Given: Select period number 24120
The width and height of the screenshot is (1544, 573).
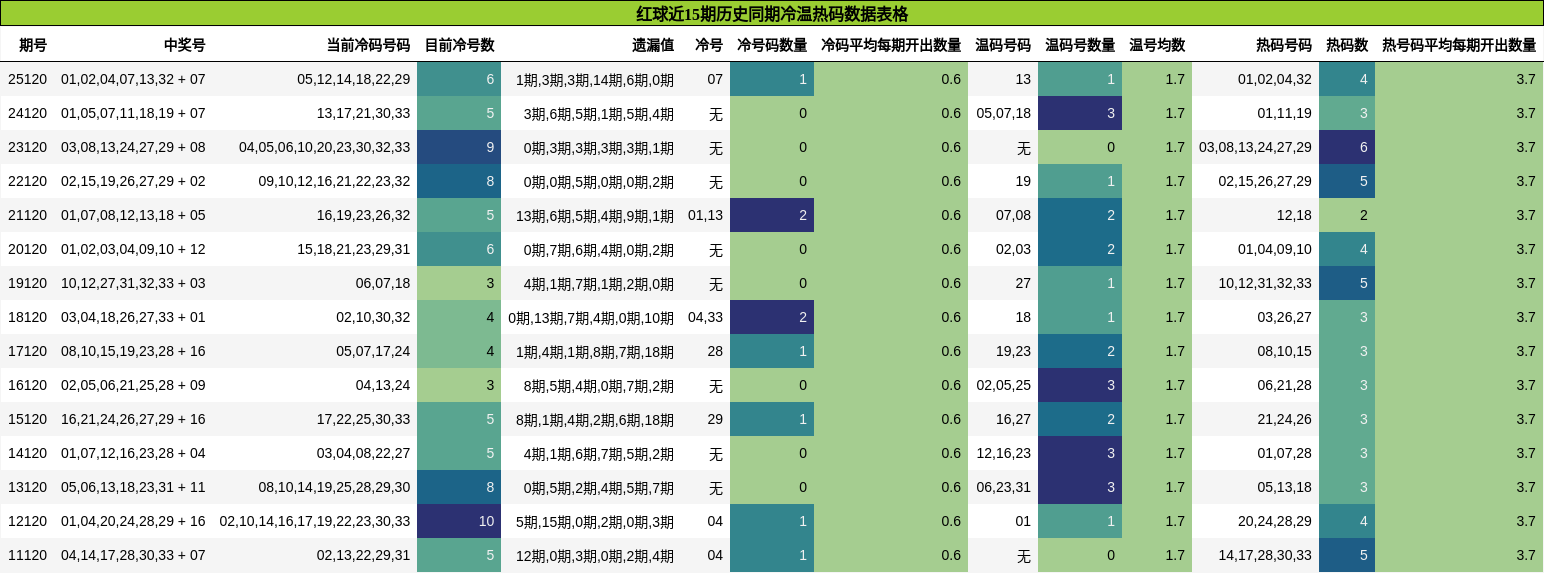Looking at the screenshot, I should 28,113.
